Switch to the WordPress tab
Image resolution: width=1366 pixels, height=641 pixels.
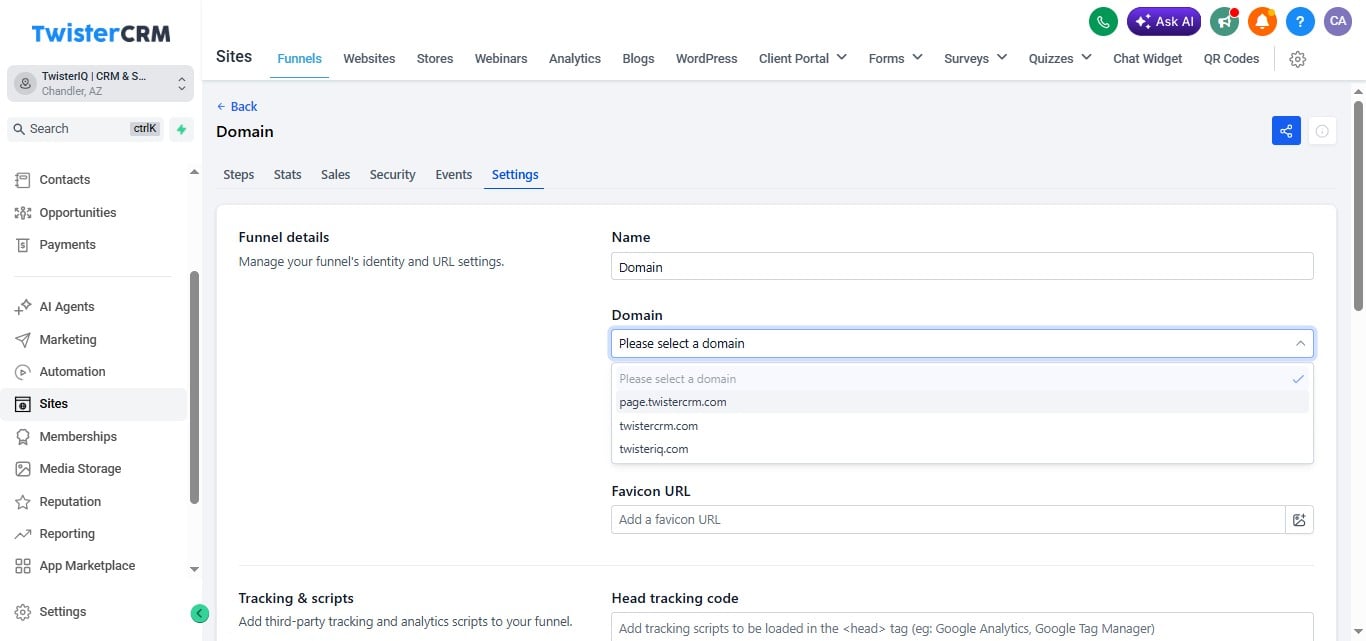coord(707,59)
